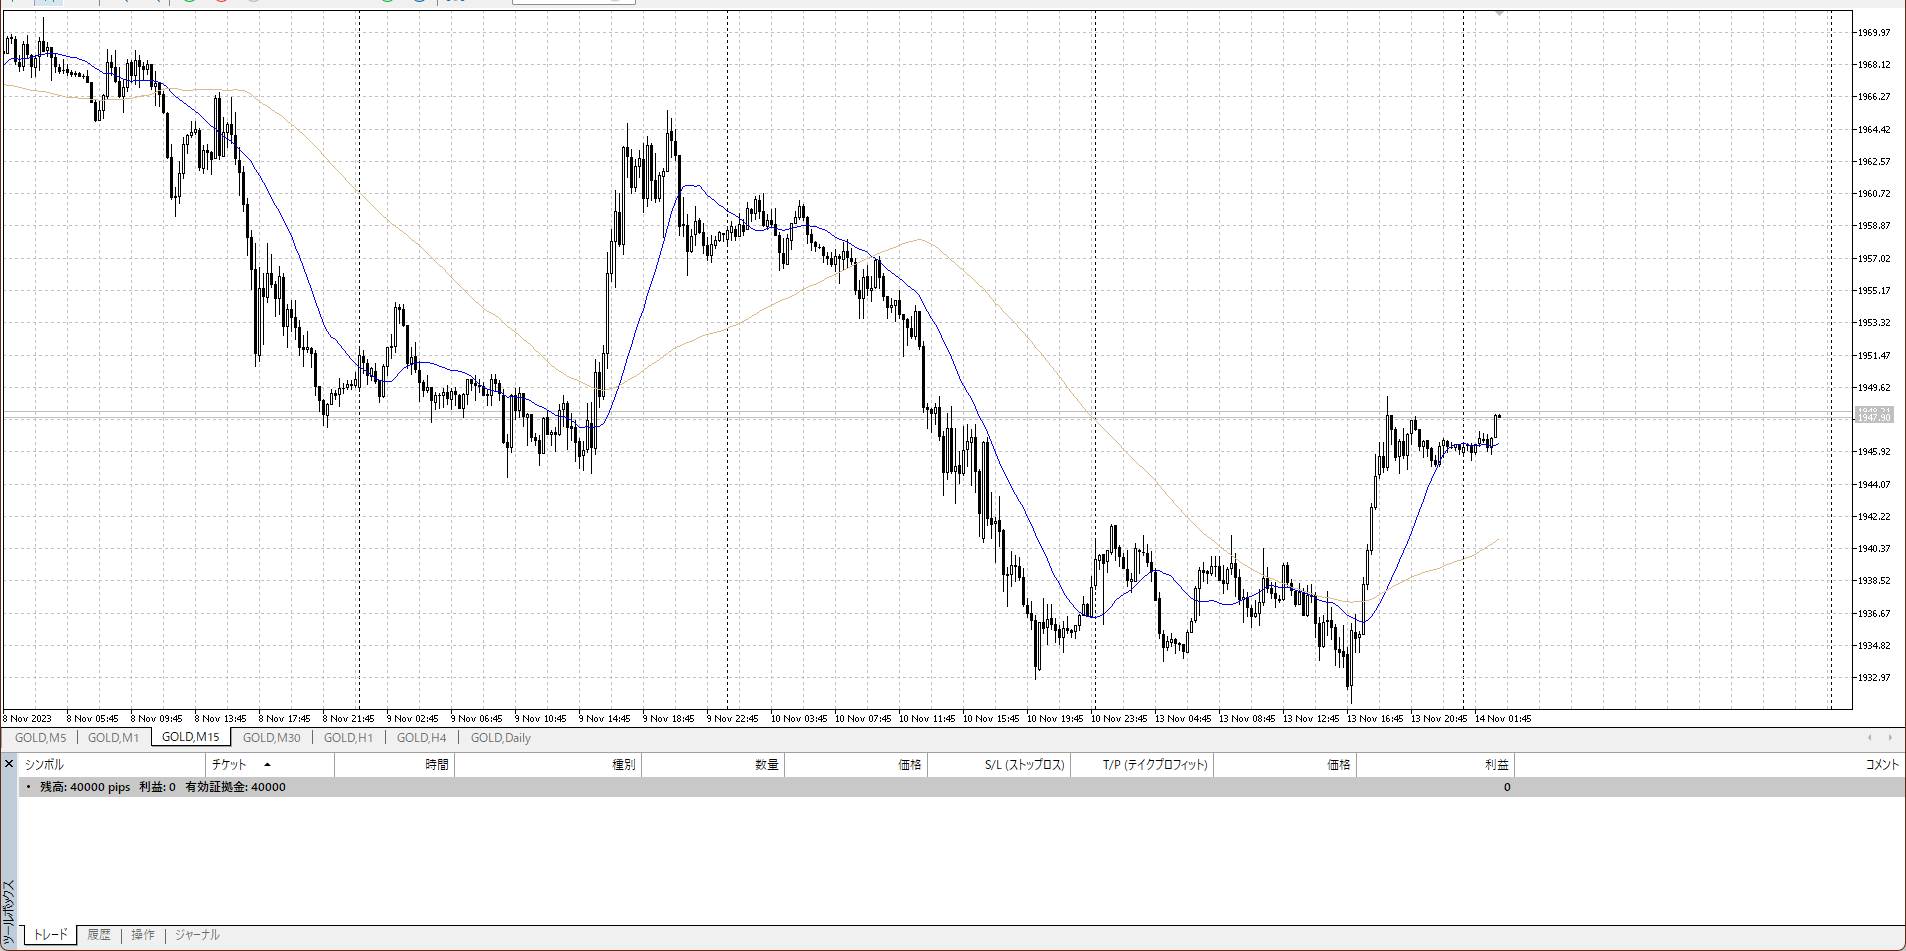This screenshot has height=951, width=1906.
Task: Click the chart shift triangle marker
Action: 1499,13
